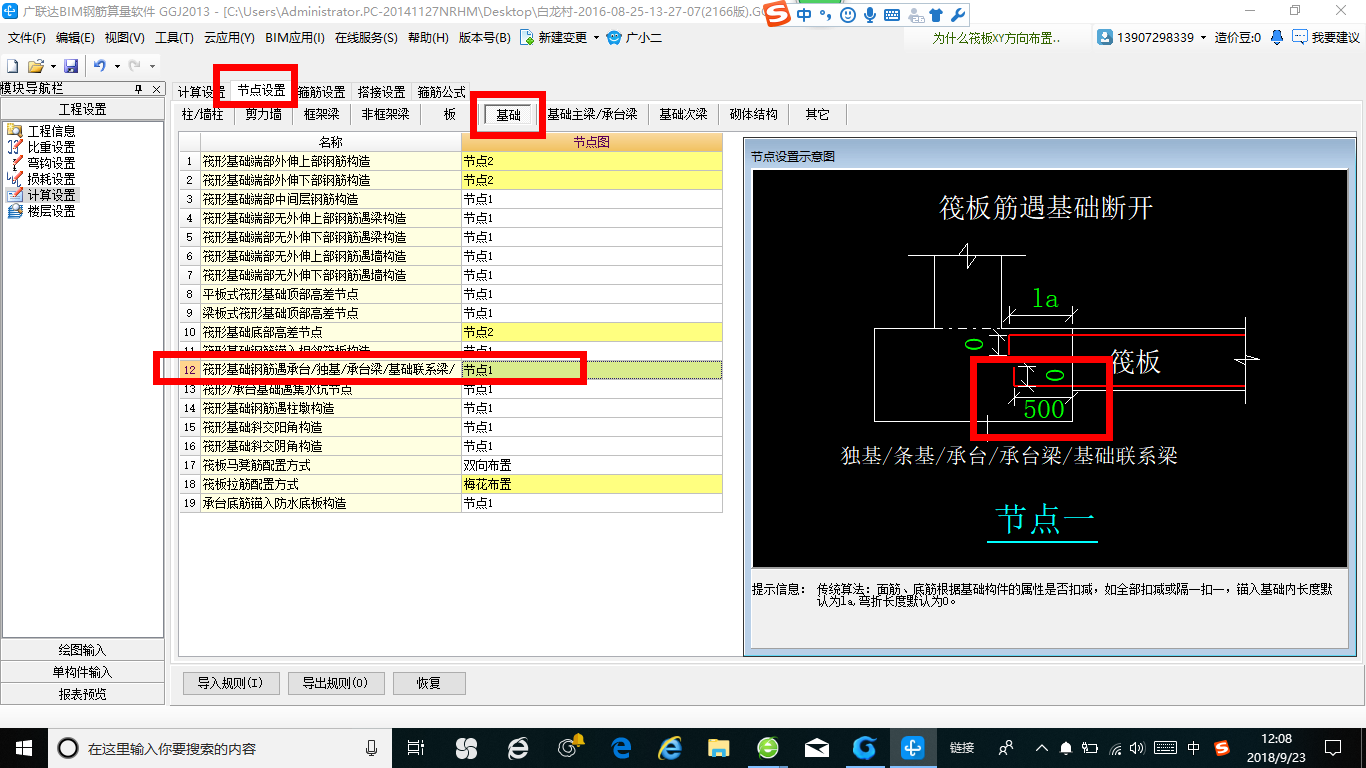The height and width of the screenshot is (768, 1366).
Task: Open the 工具(T) menu
Action: [x=174, y=38]
